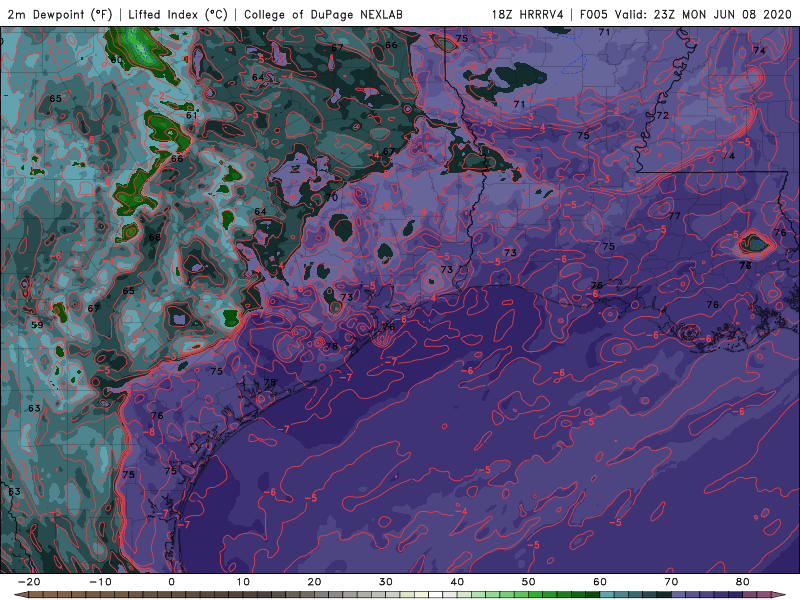
Task: Click the -20 tick label on color scale
Action: 29,582
